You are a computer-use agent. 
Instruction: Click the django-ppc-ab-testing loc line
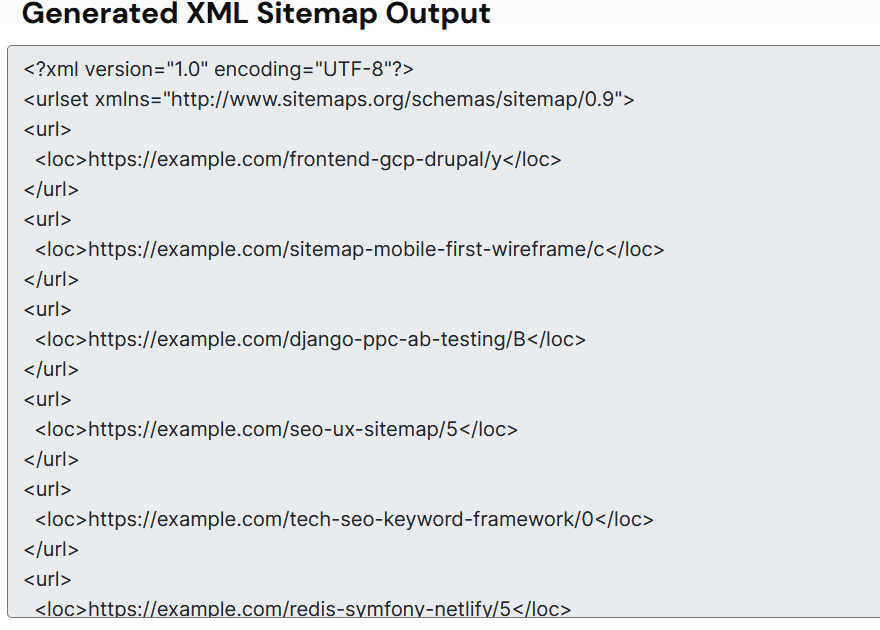(310, 339)
